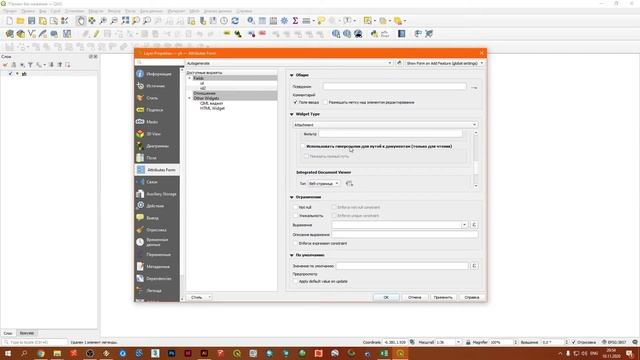The width and height of the screenshot is (640, 360).
Task: Open the Statistical Summary sigma icon
Action: (x=295, y=21)
